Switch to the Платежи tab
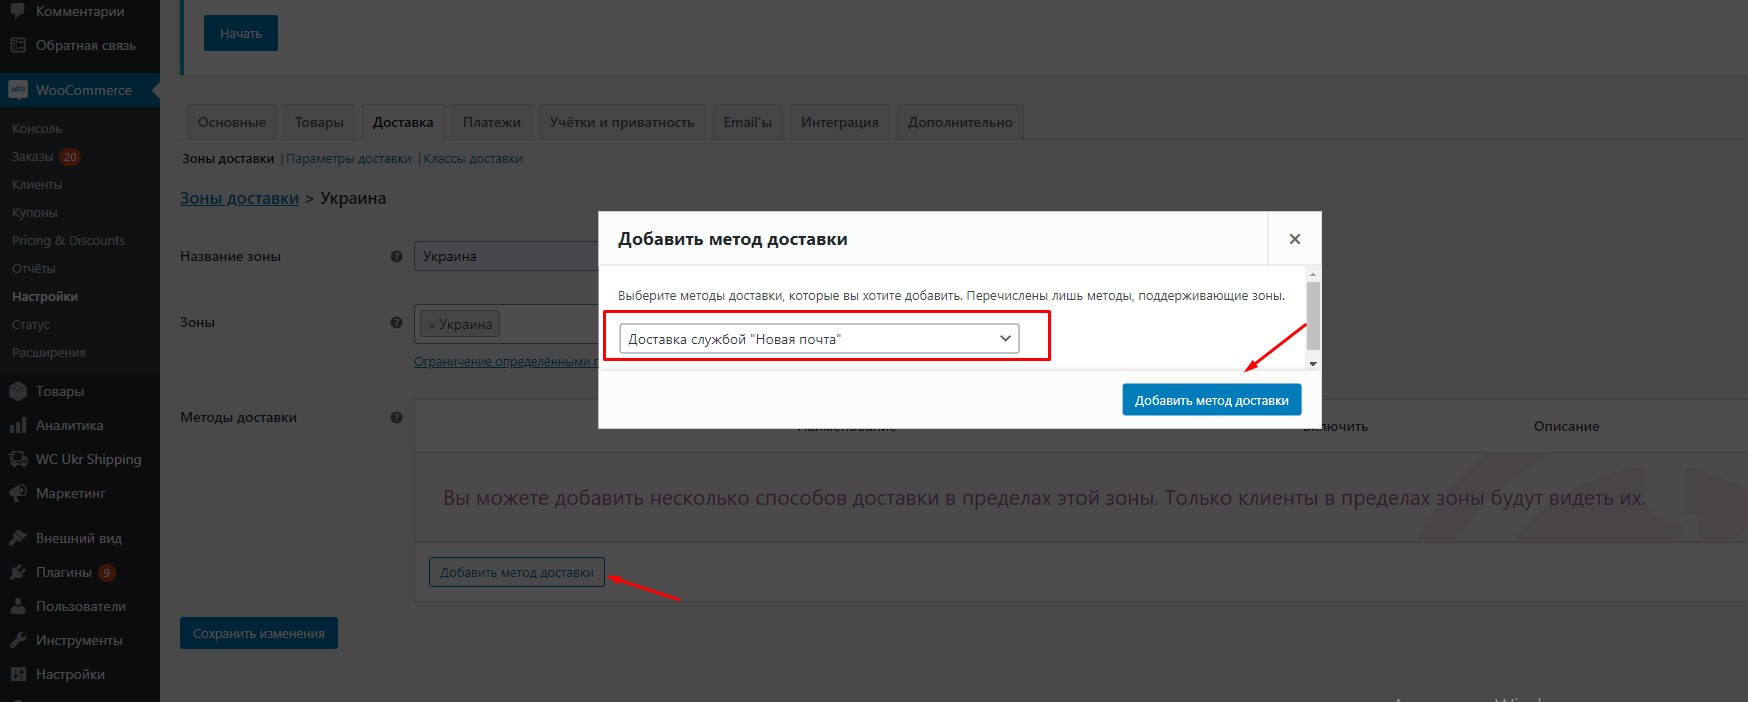This screenshot has width=1748, height=702. [491, 122]
